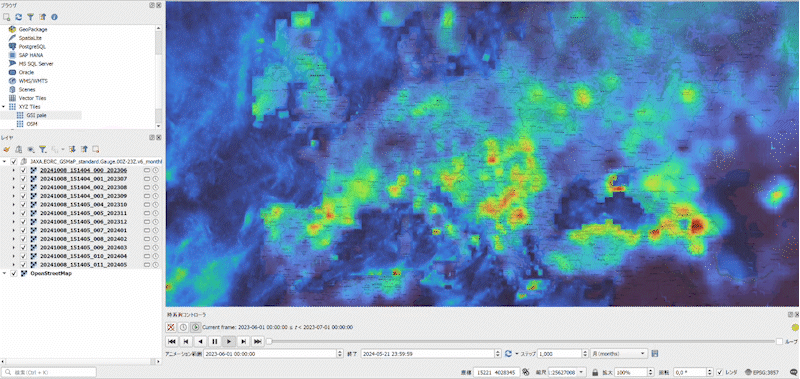
Task: Collapse the XYZ Tiles tree node
Action: pos(4,107)
